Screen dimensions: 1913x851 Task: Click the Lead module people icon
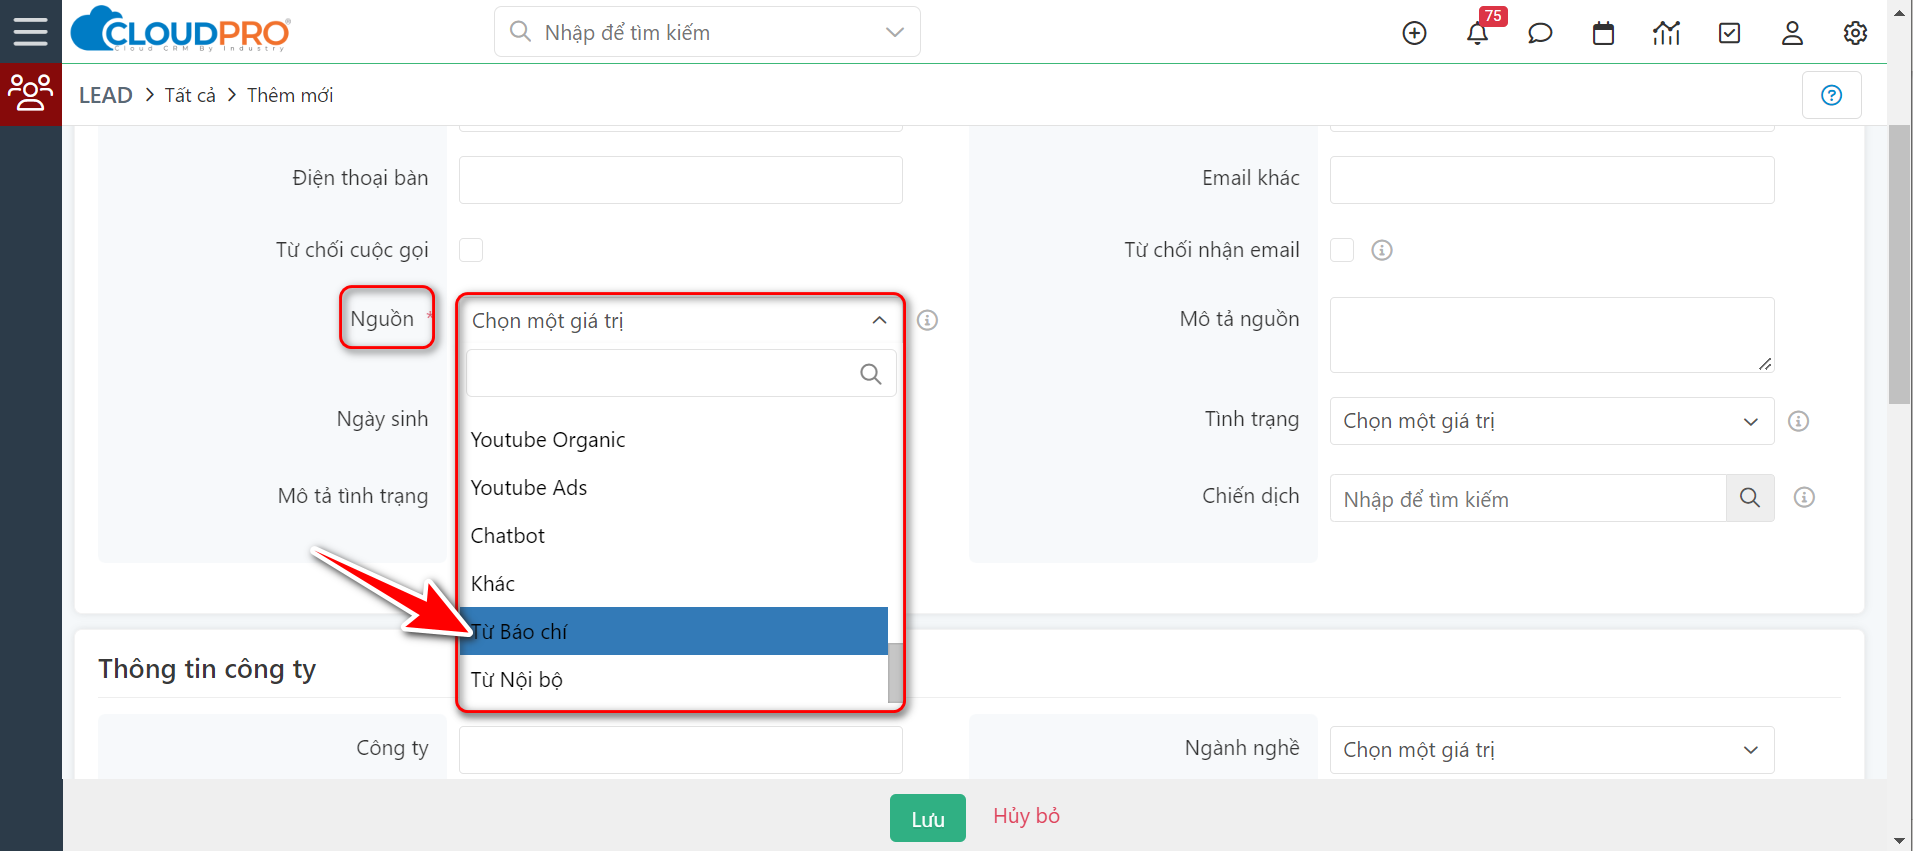[31, 94]
